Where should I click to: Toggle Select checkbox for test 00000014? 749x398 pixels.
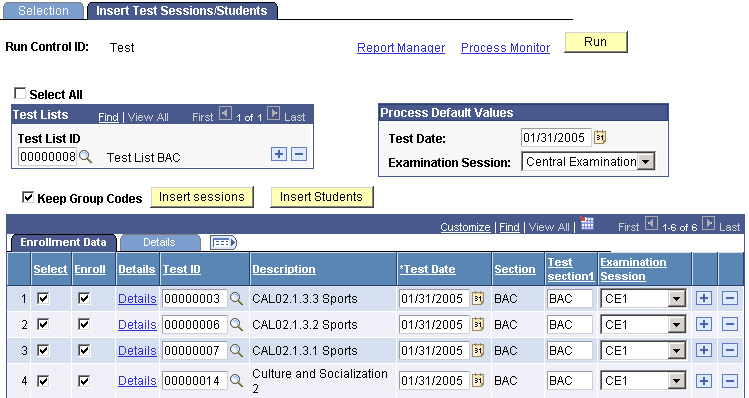pos(43,381)
